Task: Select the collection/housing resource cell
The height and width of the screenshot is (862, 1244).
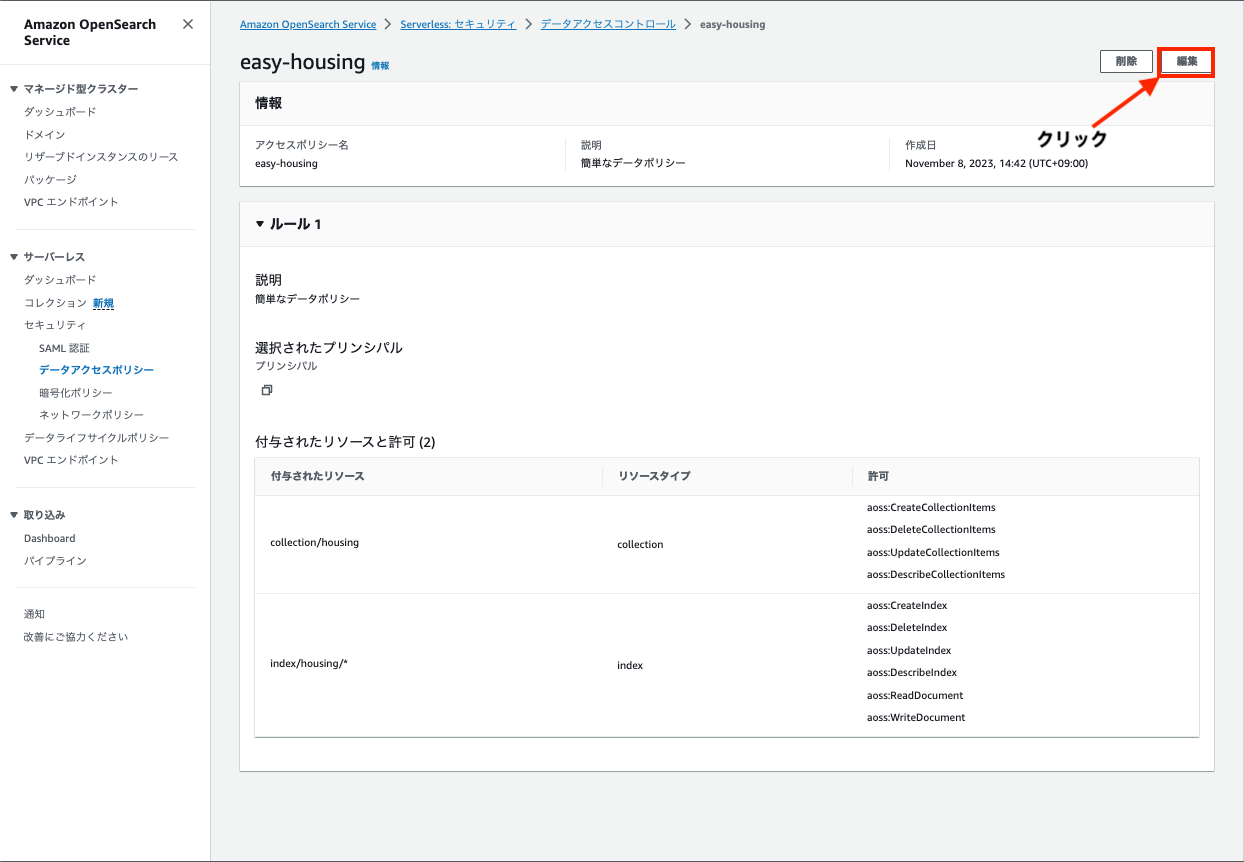Action: 314,542
